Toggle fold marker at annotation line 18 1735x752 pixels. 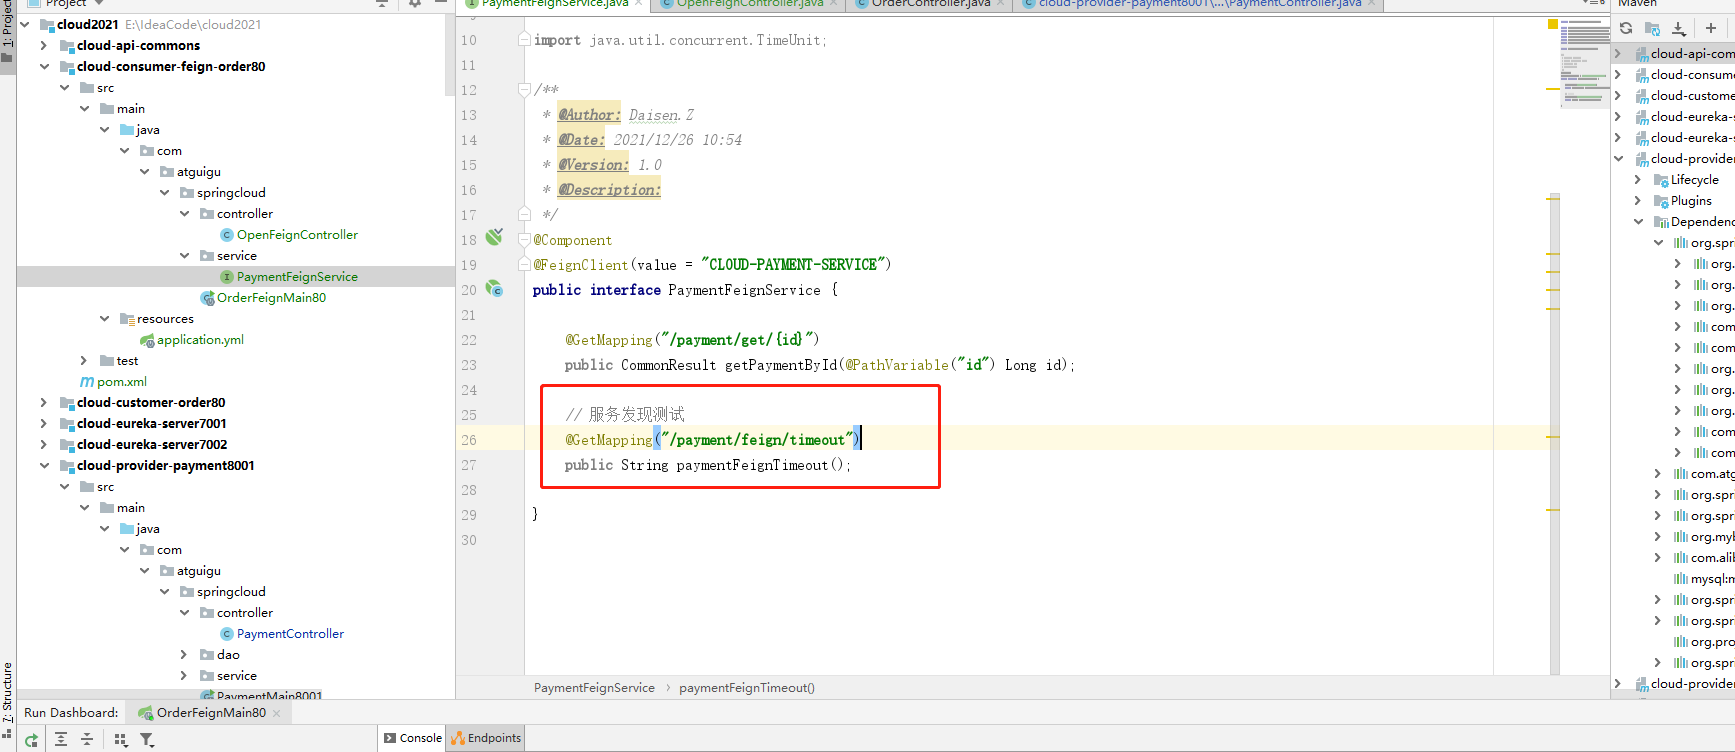[x=524, y=240]
